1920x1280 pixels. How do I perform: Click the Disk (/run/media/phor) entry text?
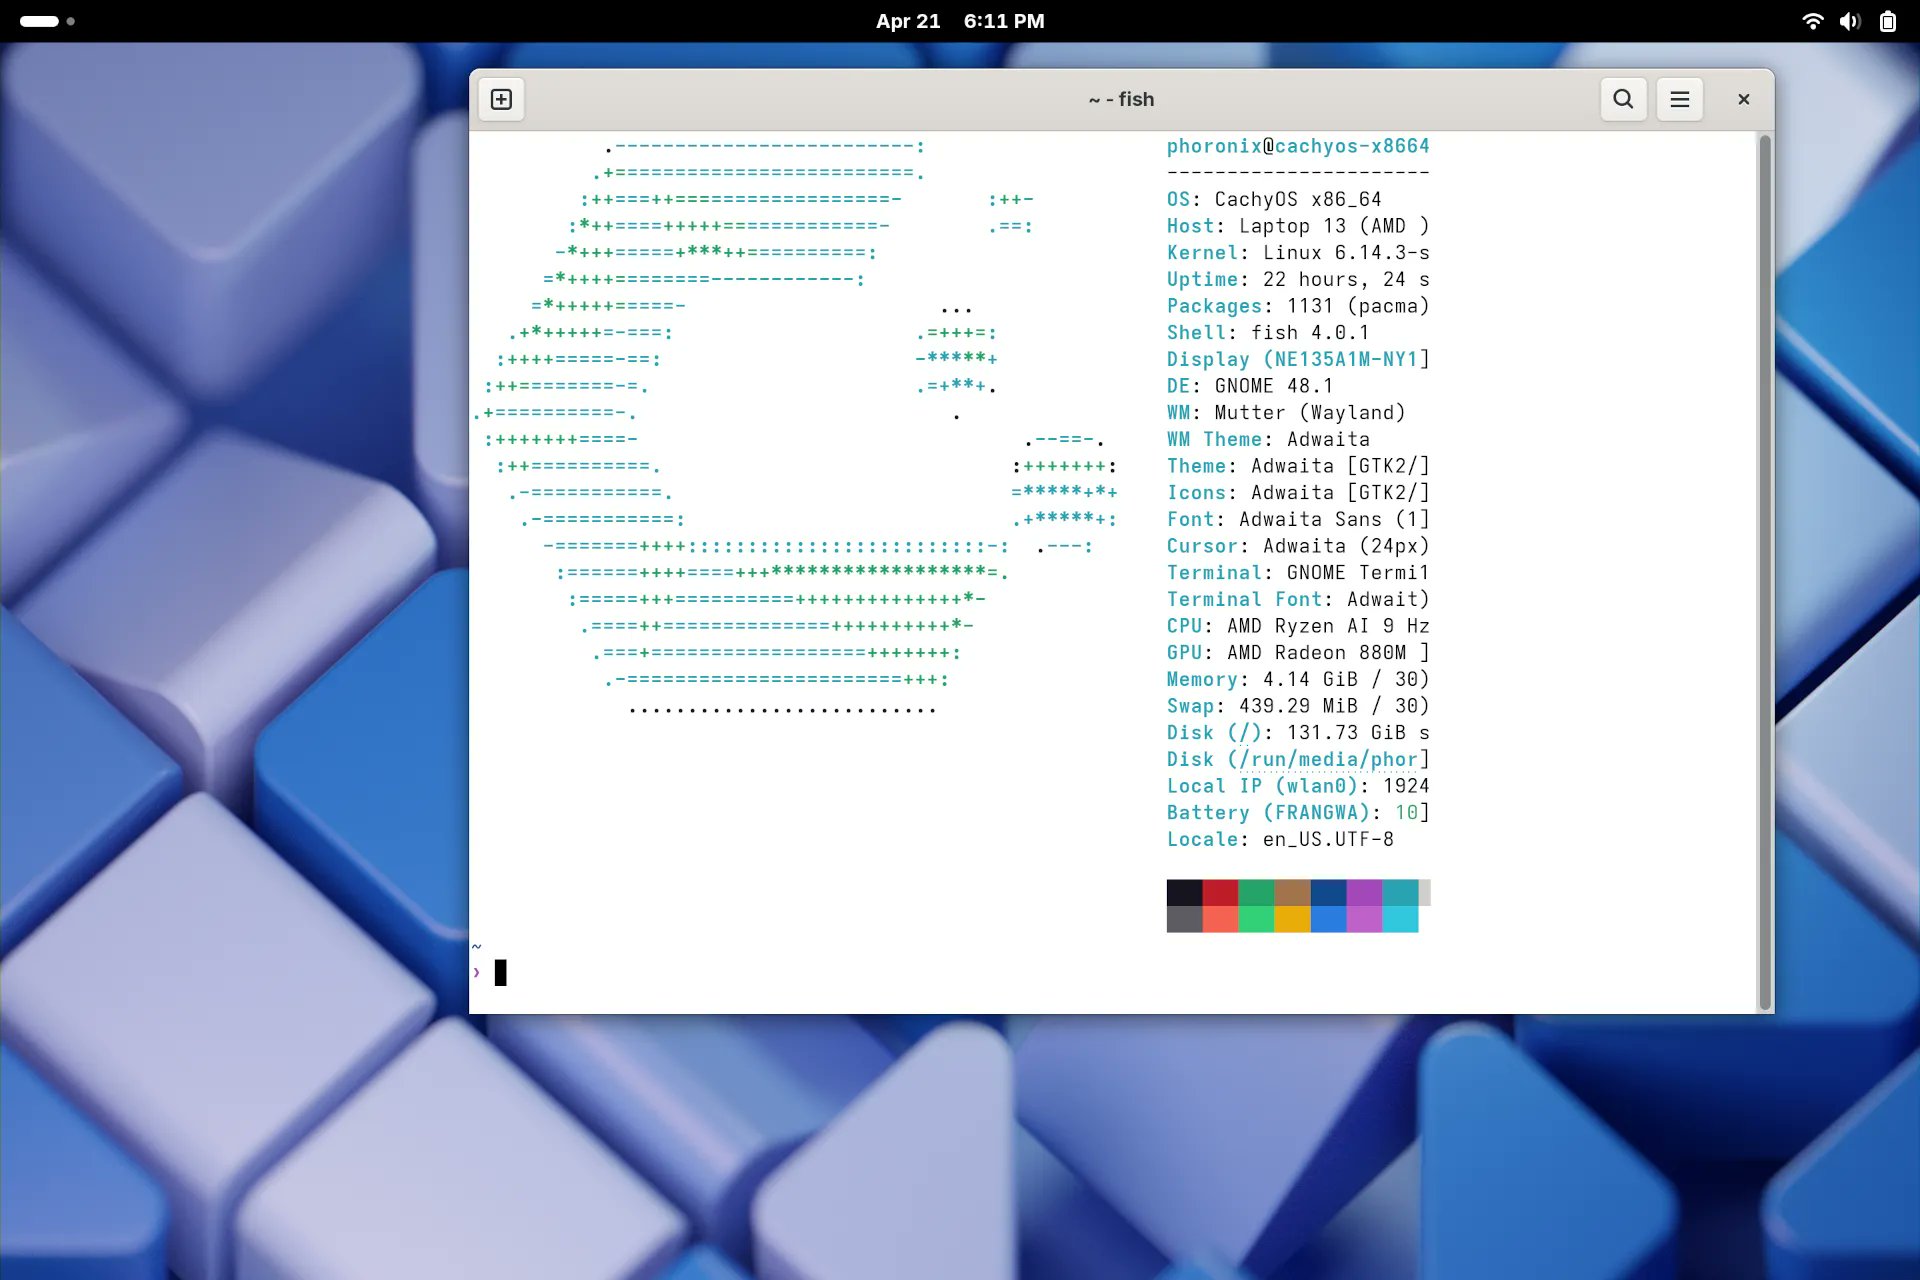(x=1297, y=759)
